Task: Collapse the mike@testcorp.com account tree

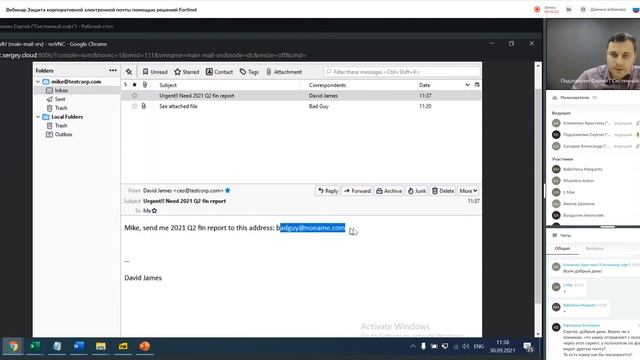Action: (38, 82)
